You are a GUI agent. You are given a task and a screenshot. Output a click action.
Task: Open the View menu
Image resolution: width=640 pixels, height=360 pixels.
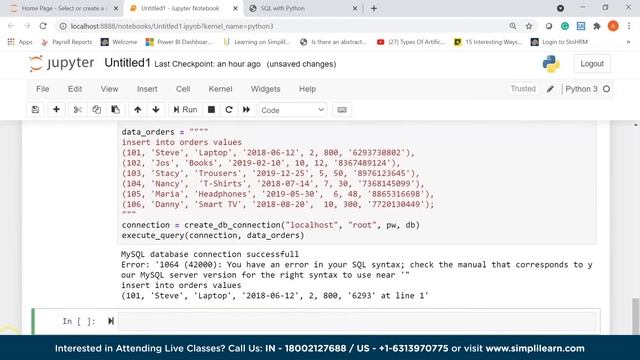pos(109,89)
